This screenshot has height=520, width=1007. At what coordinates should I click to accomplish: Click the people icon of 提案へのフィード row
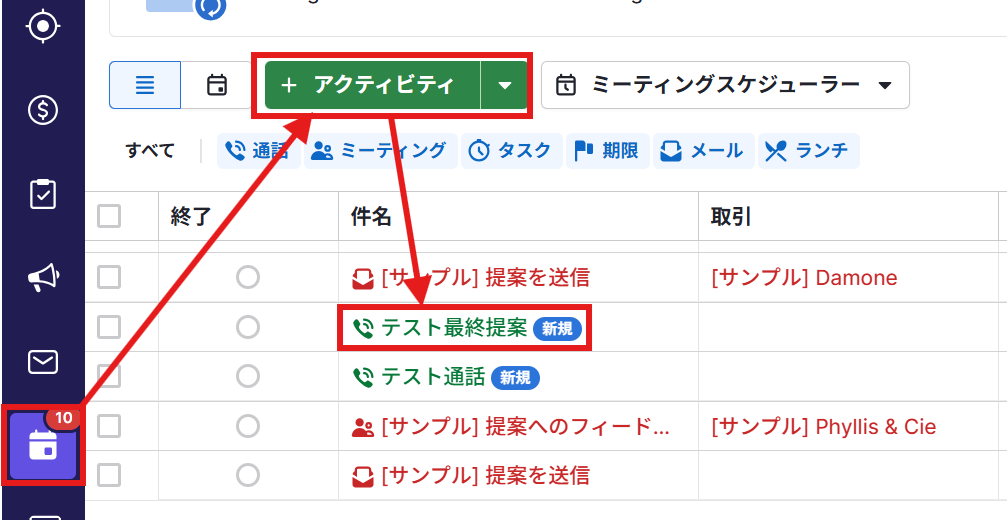[x=363, y=426]
